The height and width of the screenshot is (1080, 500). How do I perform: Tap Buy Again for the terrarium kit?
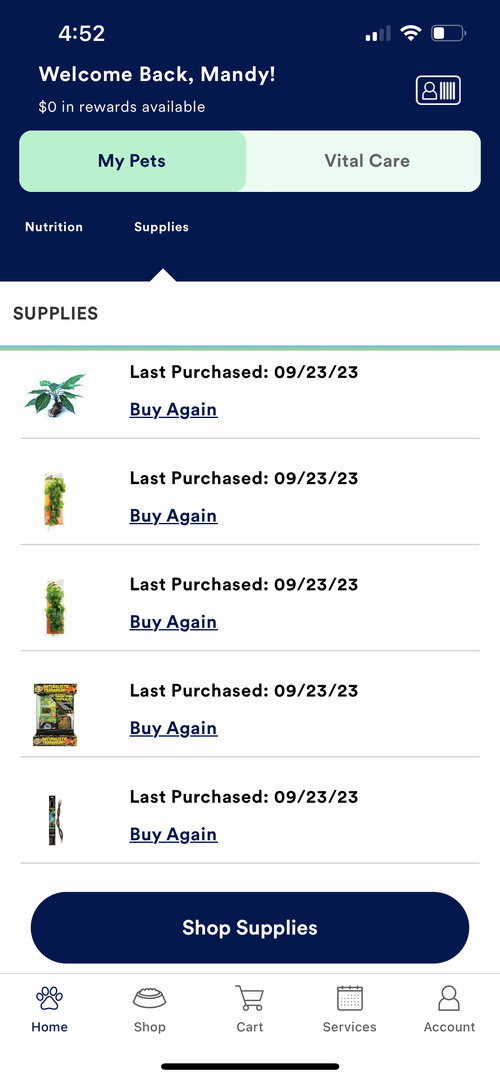click(174, 728)
